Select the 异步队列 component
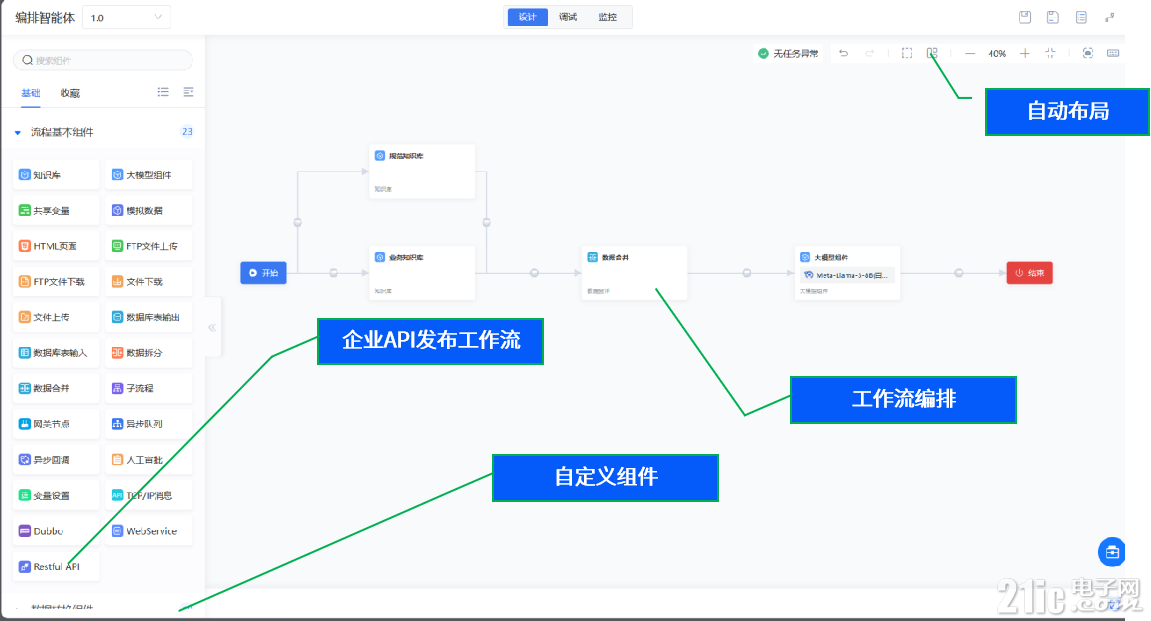 [149, 424]
